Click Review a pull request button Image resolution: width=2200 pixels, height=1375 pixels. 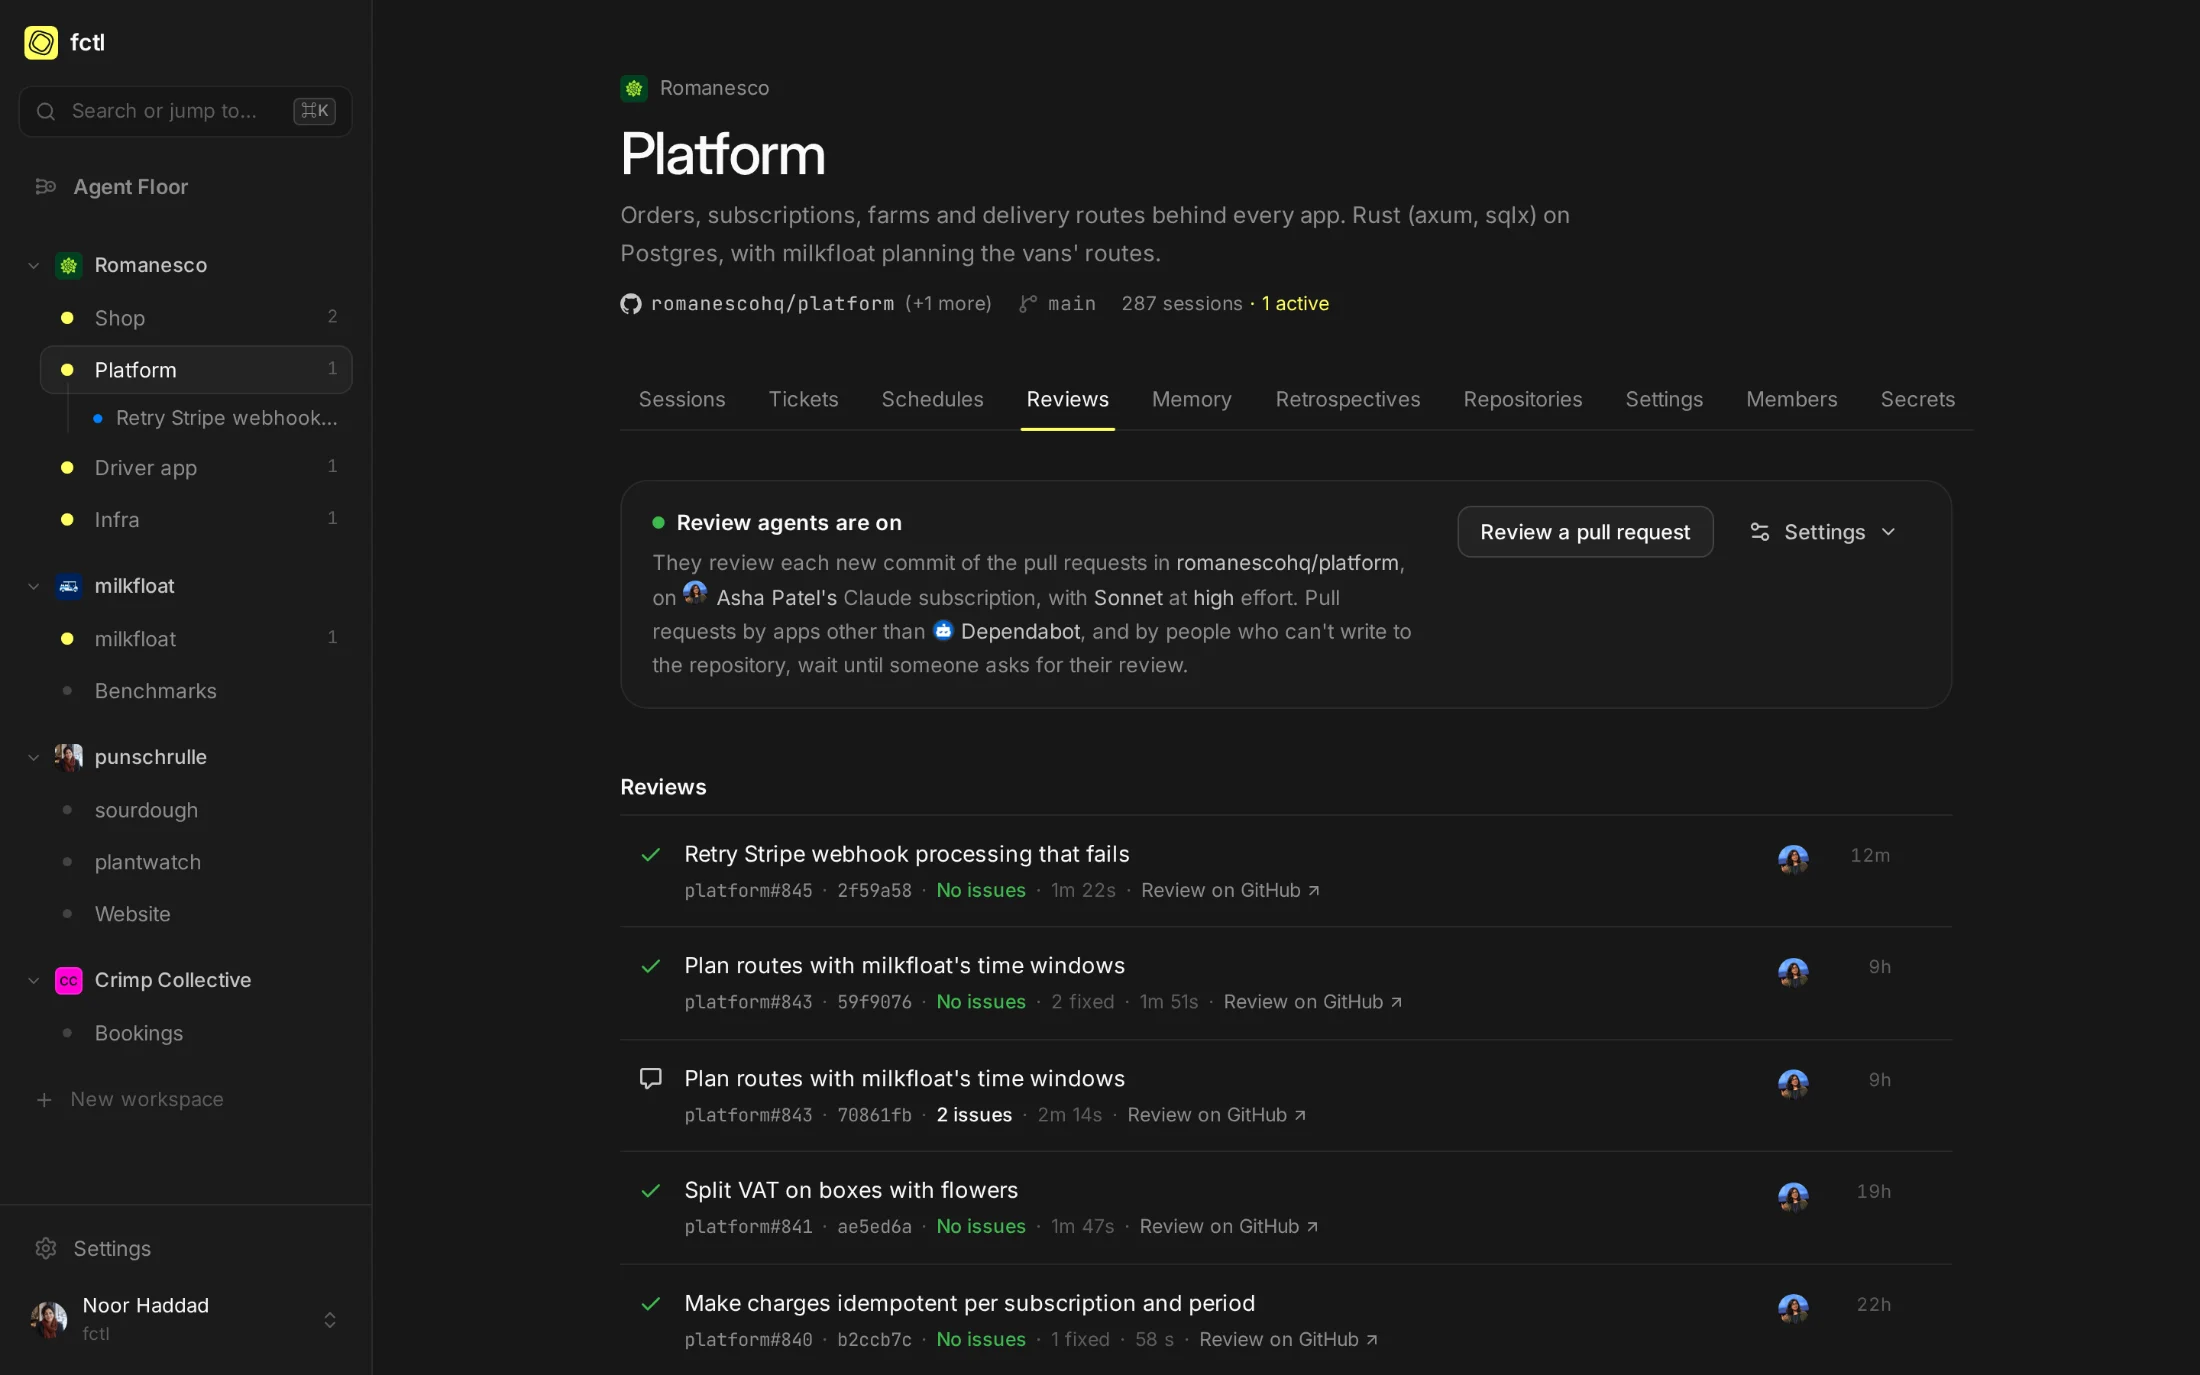pyautogui.click(x=1585, y=532)
